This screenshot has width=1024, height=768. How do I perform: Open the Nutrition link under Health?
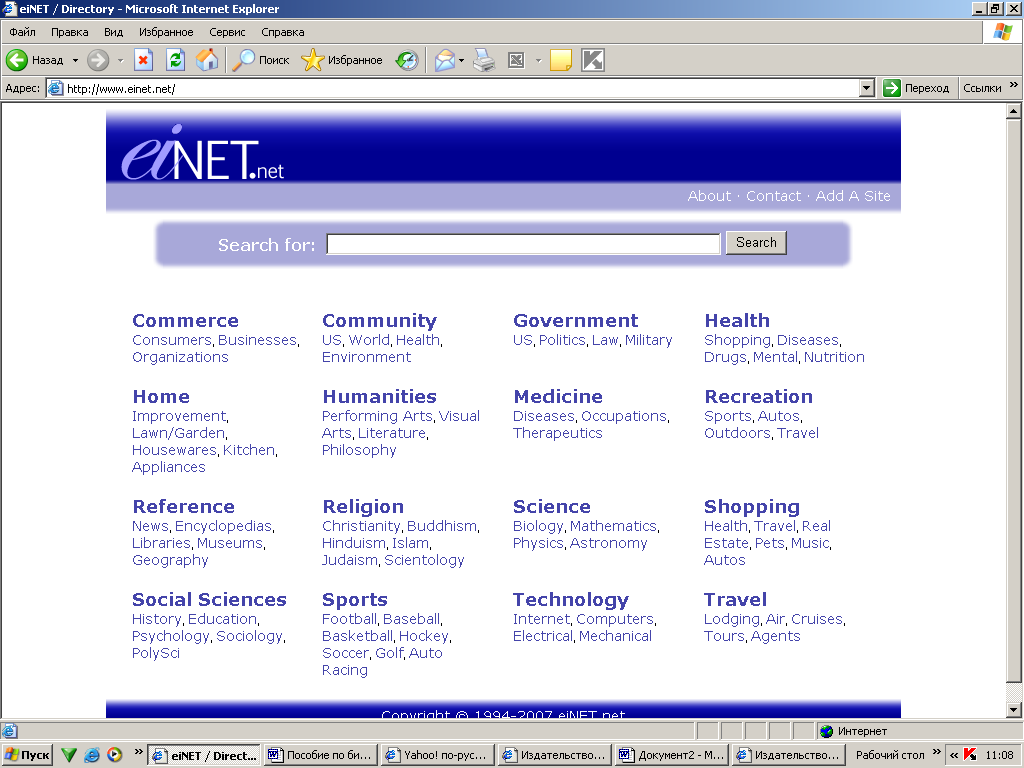tap(834, 357)
